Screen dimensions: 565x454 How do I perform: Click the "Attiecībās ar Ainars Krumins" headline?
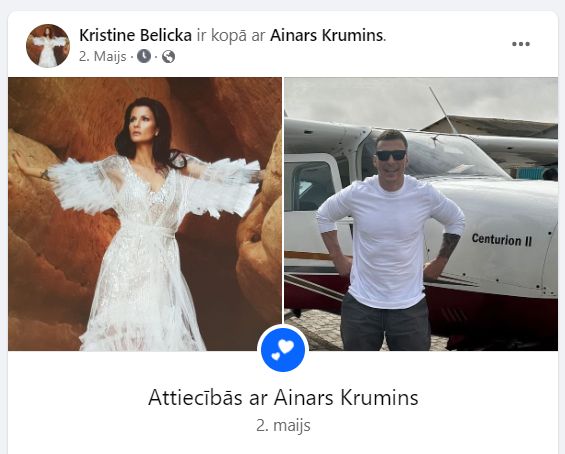[x=283, y=397]
